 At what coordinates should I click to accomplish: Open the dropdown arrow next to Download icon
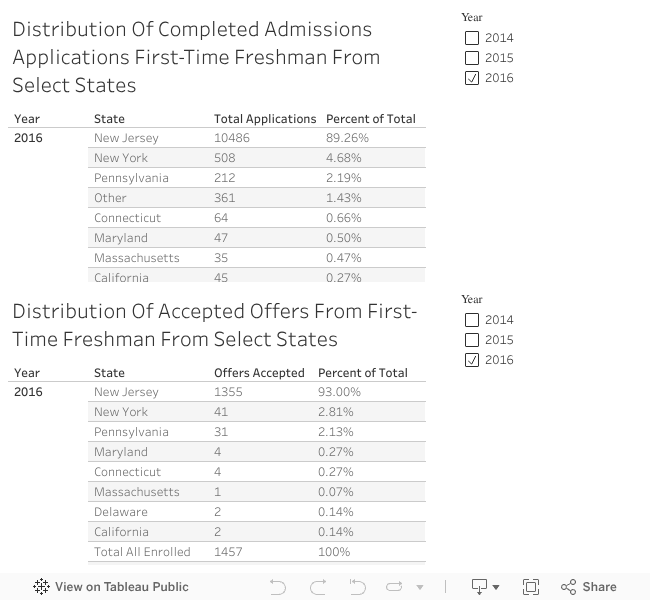coord(496,588)
